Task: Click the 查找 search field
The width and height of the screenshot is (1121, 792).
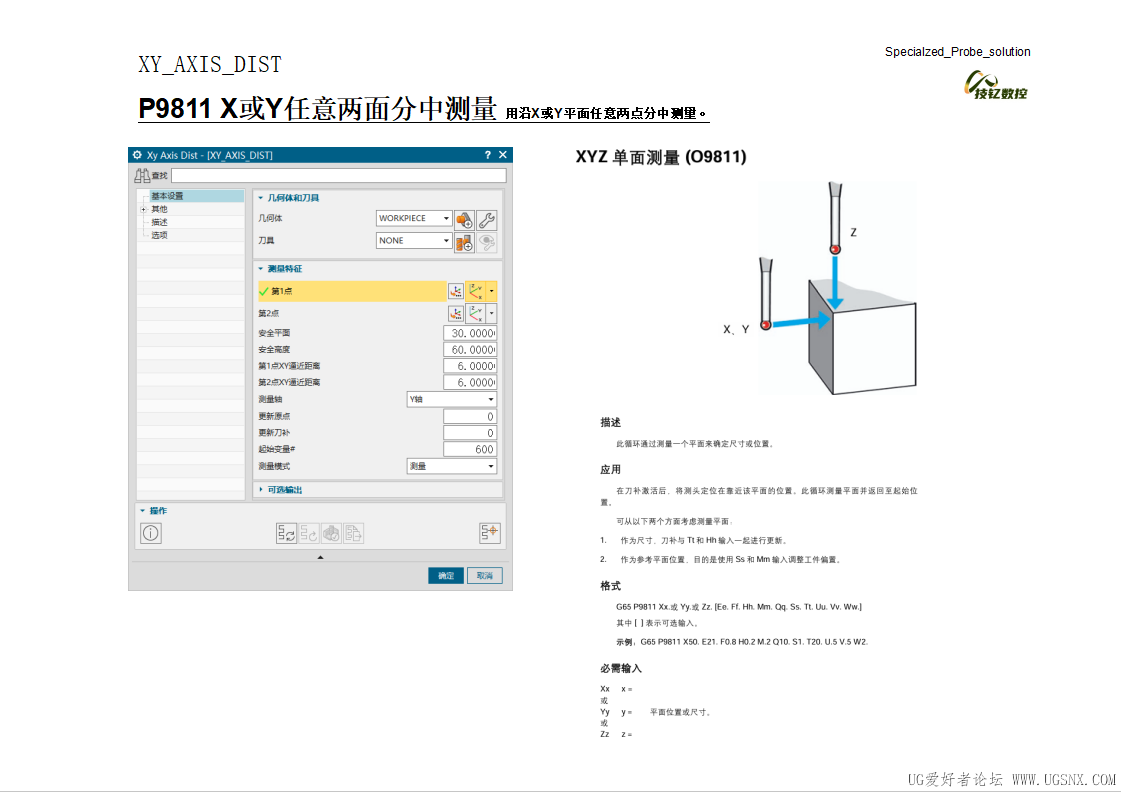Action: point(339,175)
